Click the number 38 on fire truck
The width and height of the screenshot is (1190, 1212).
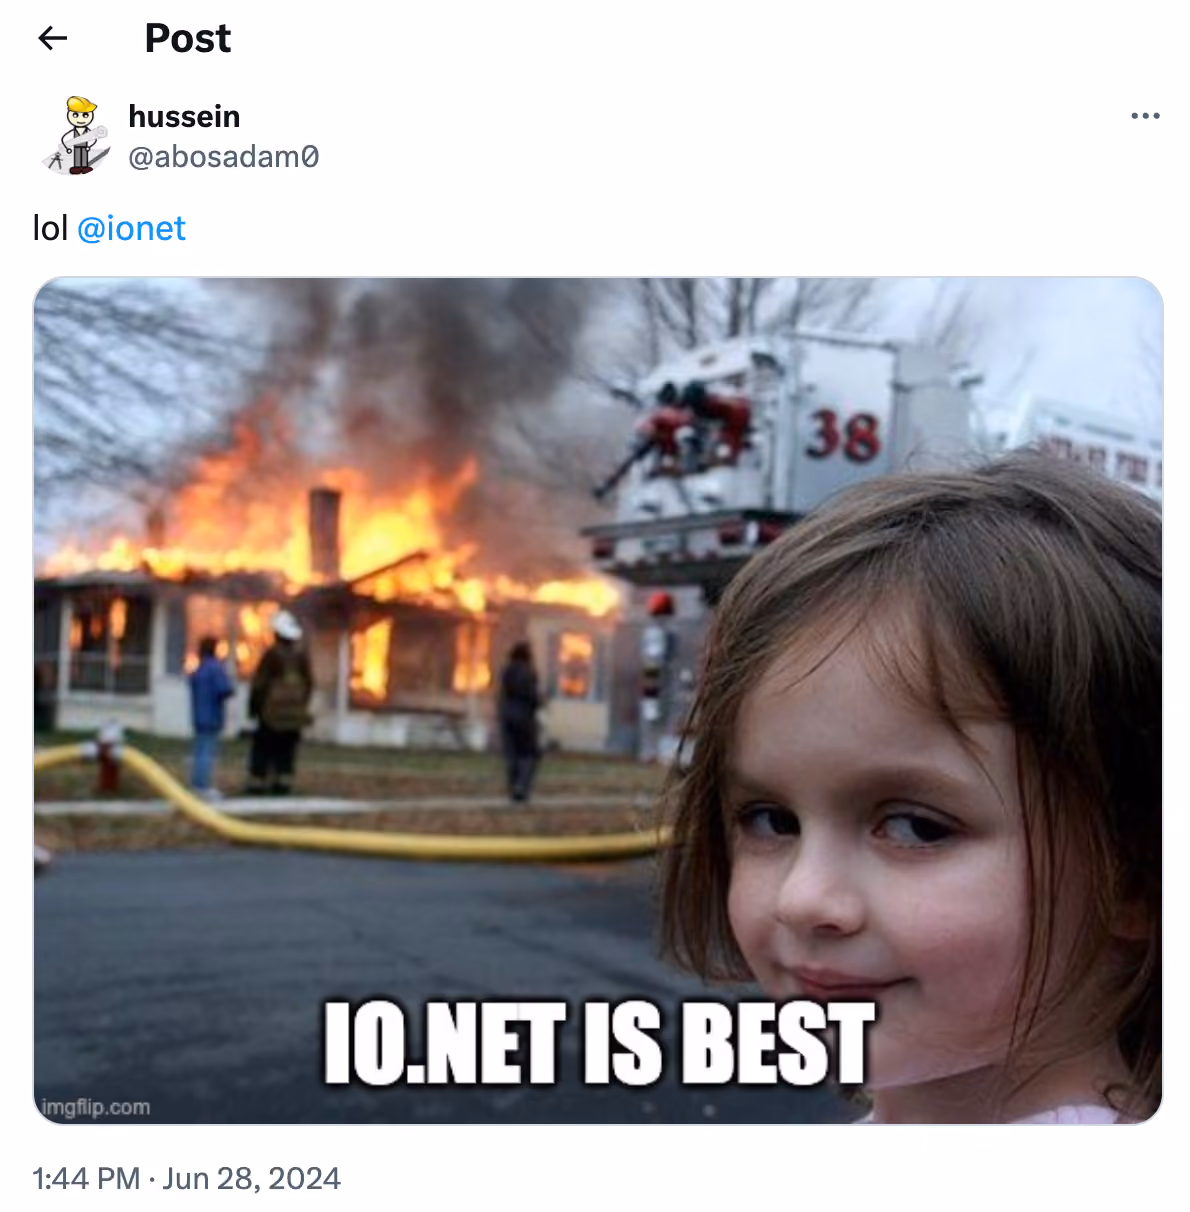[845, 435]
